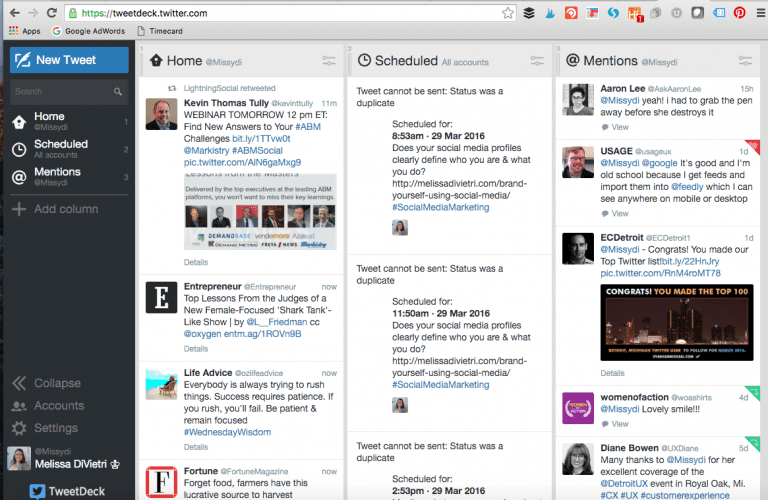
Task: Open the Chrome hamburger menu
Action: (761, 13)
